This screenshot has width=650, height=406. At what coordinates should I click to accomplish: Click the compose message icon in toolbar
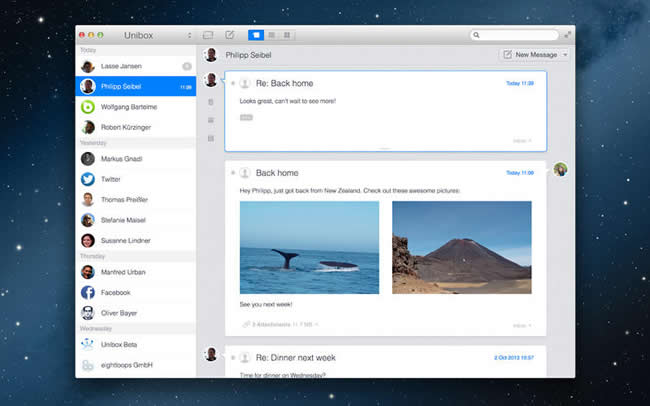pyautogui.click(x=230, y=35)
